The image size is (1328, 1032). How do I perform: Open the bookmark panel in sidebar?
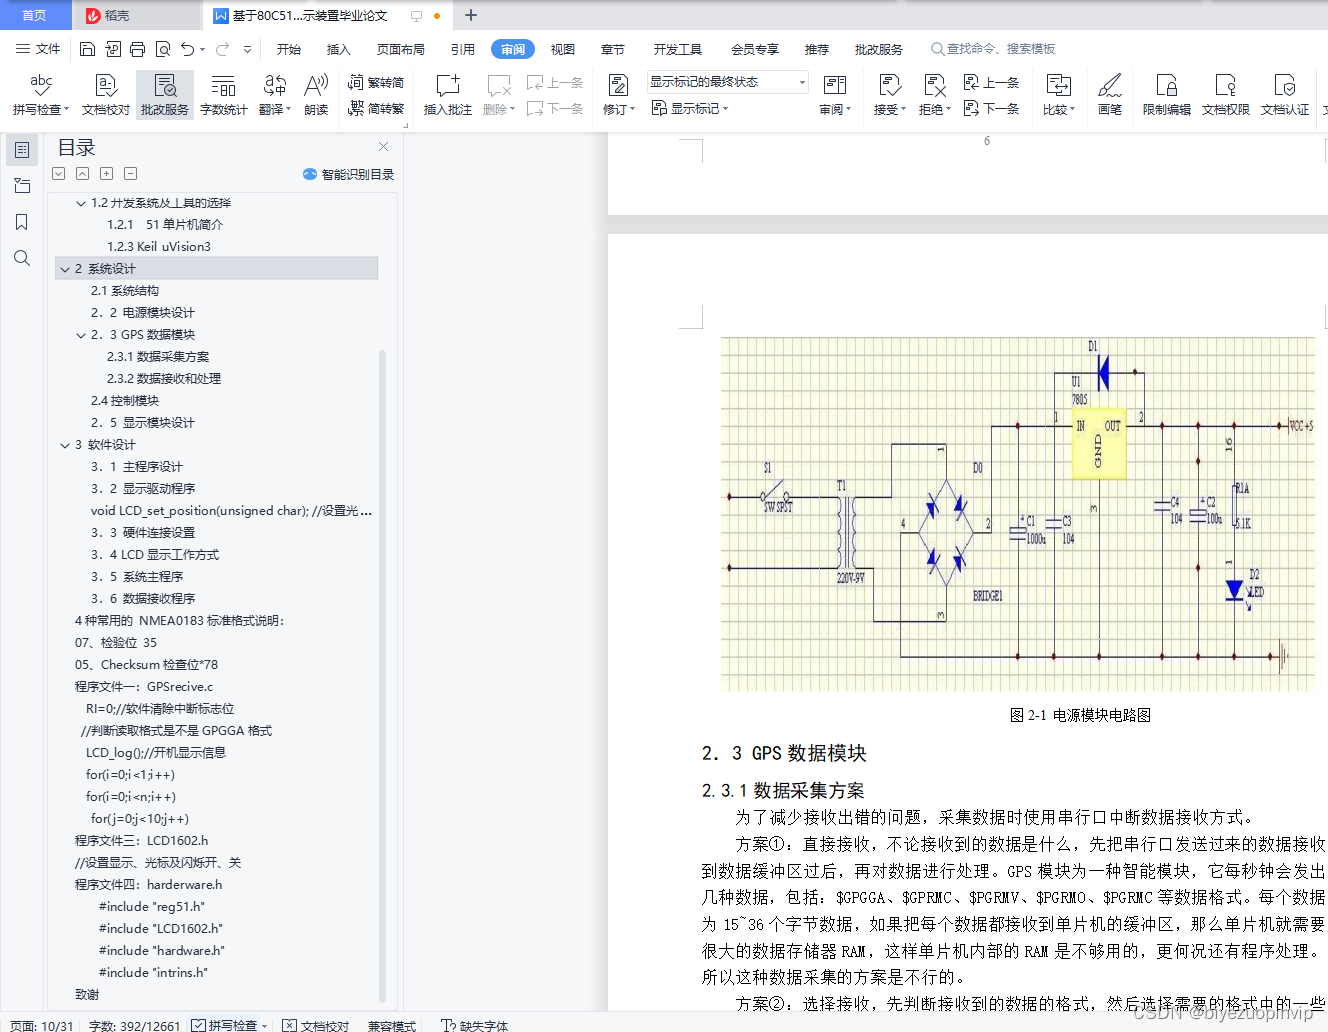point(21,222)
